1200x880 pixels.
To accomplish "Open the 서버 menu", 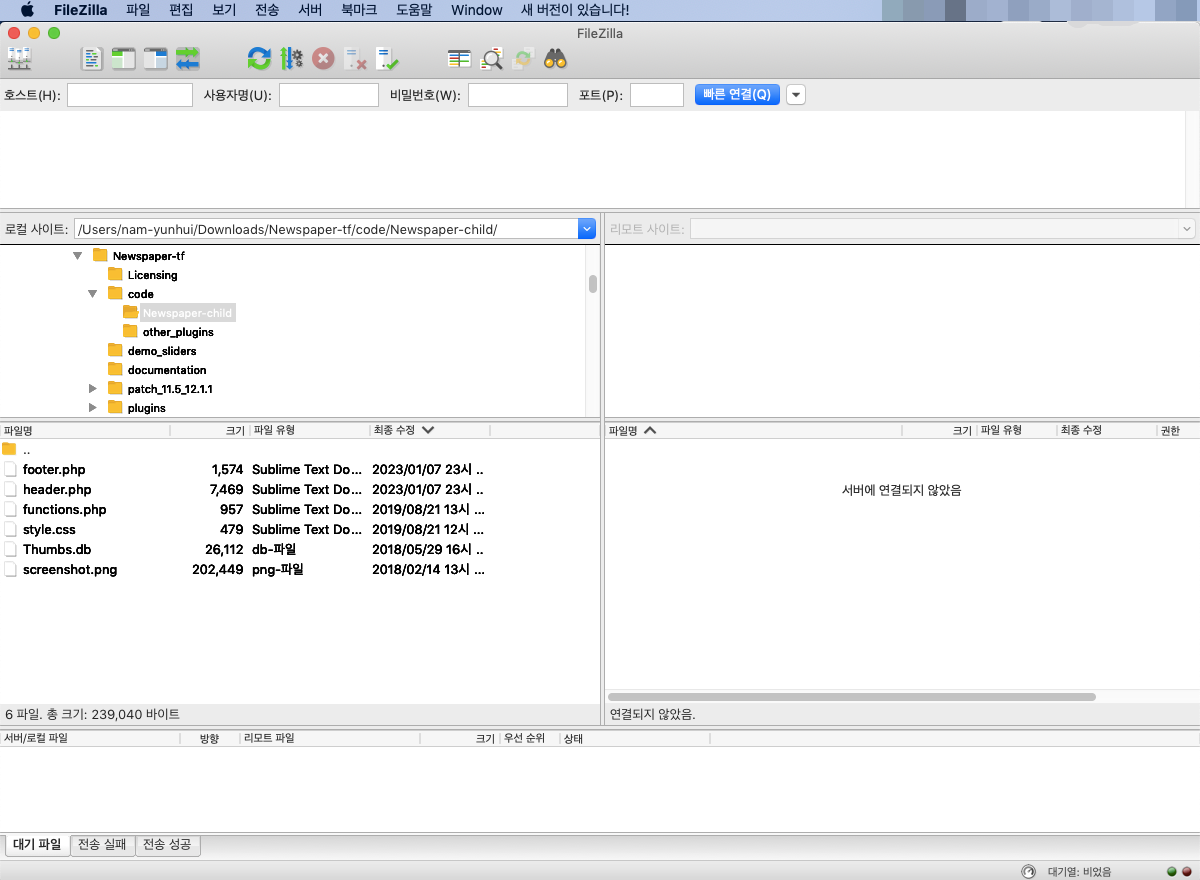I will (x=310, y=10).
